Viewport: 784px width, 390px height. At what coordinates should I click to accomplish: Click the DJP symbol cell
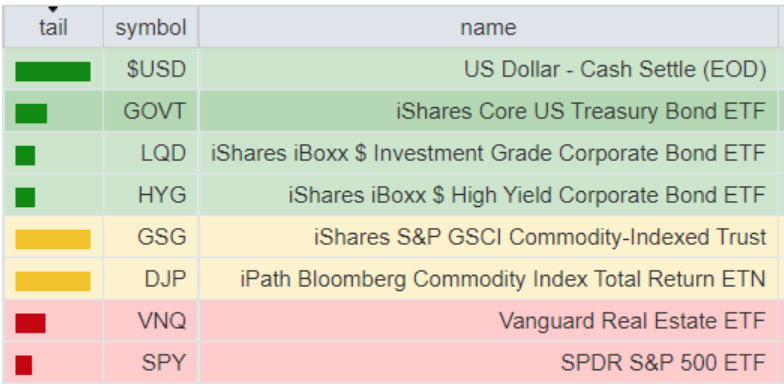(151, 279)
